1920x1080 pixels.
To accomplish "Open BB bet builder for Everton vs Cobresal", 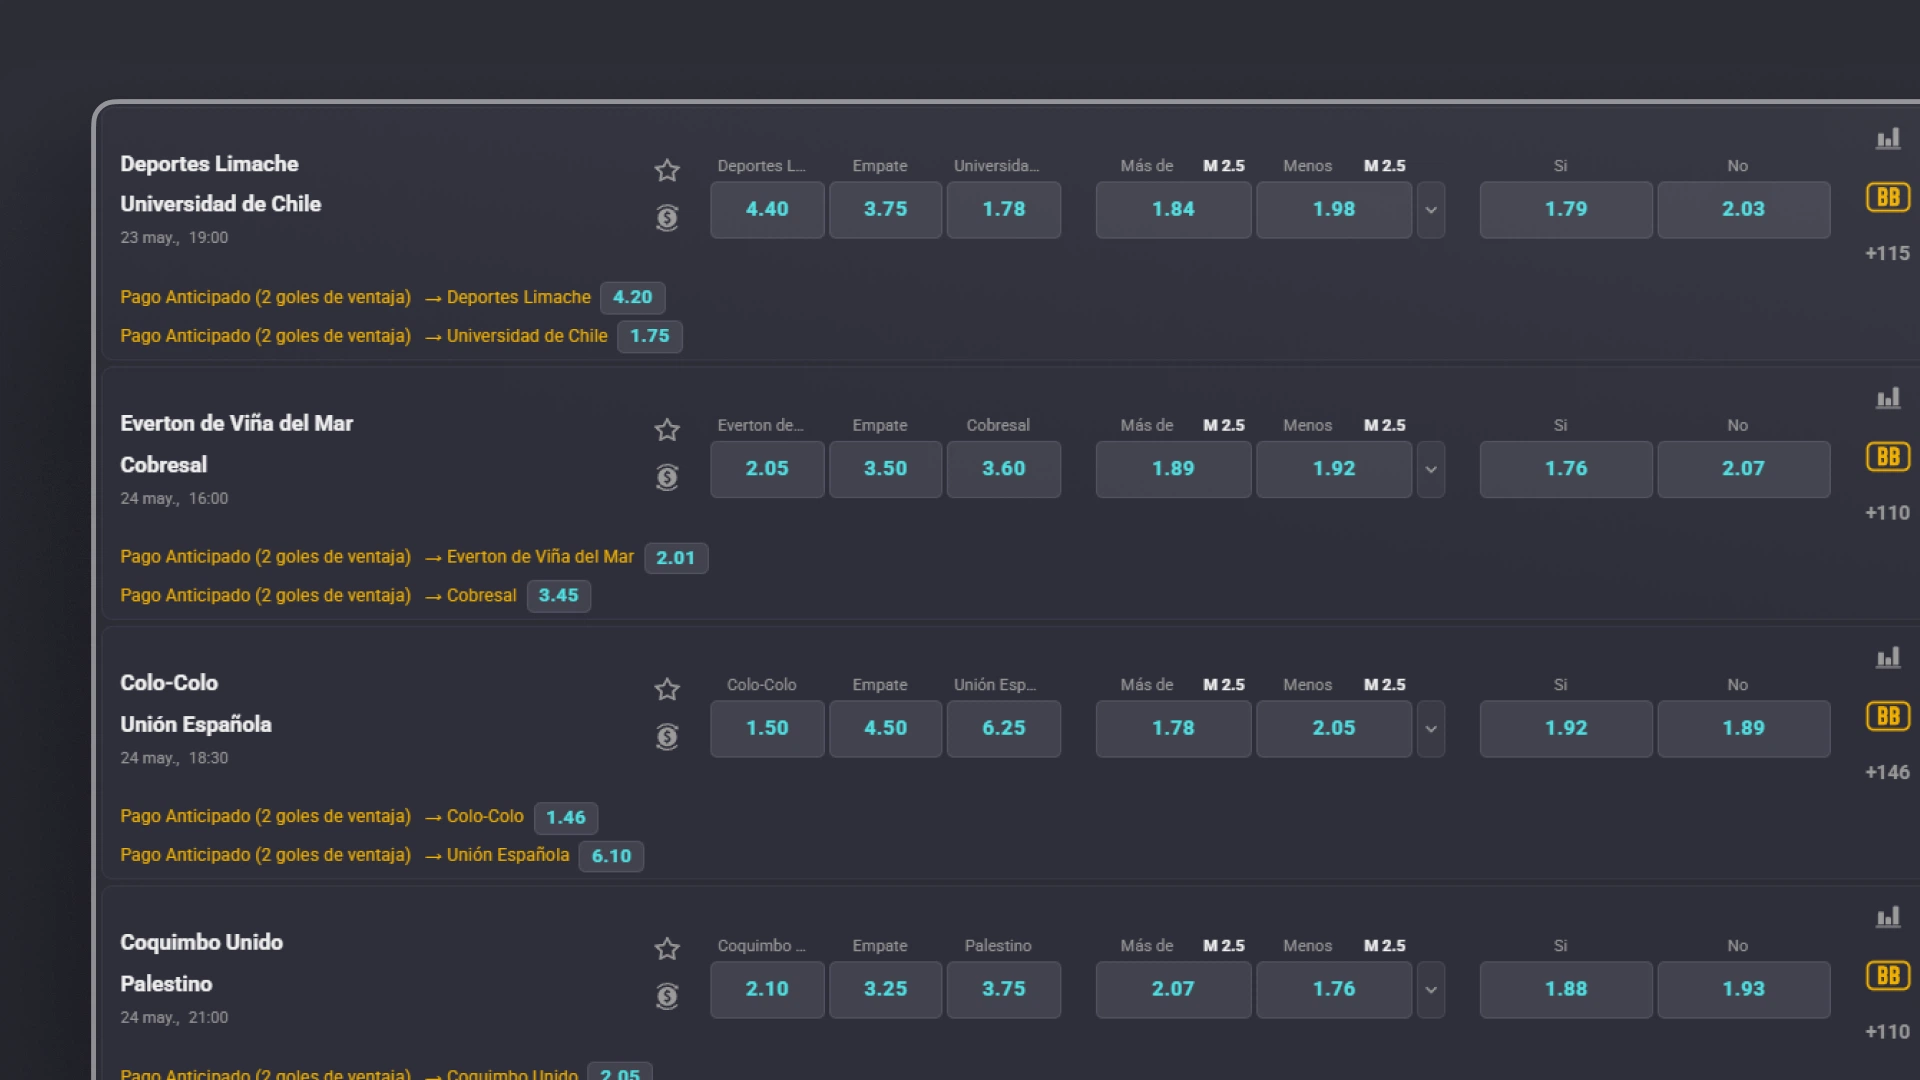I will (x=1888, y=457).
